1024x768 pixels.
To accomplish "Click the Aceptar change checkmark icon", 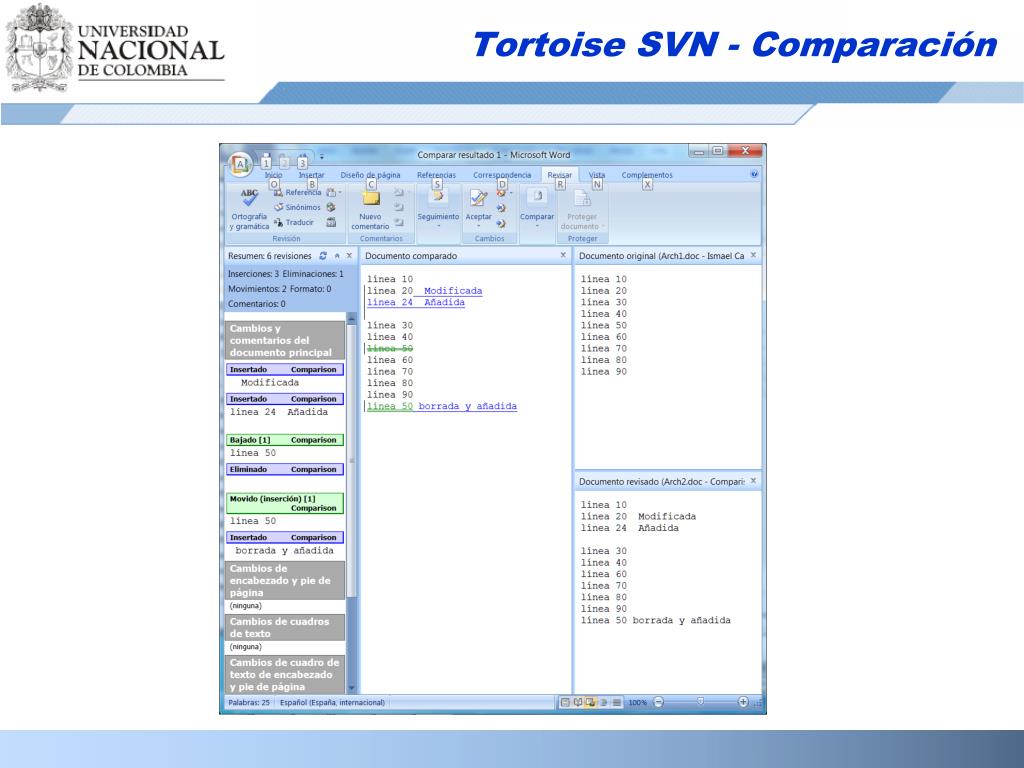I will (x=479, y=198).
